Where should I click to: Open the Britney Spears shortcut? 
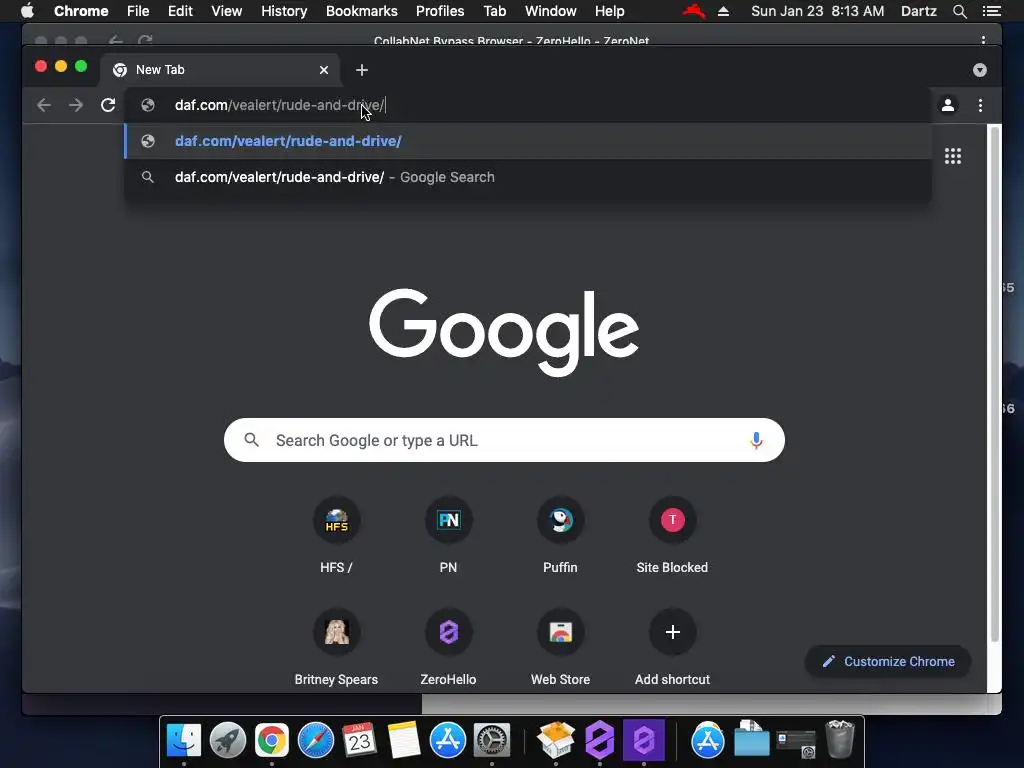pyautogui.click(x=336, y=647)
